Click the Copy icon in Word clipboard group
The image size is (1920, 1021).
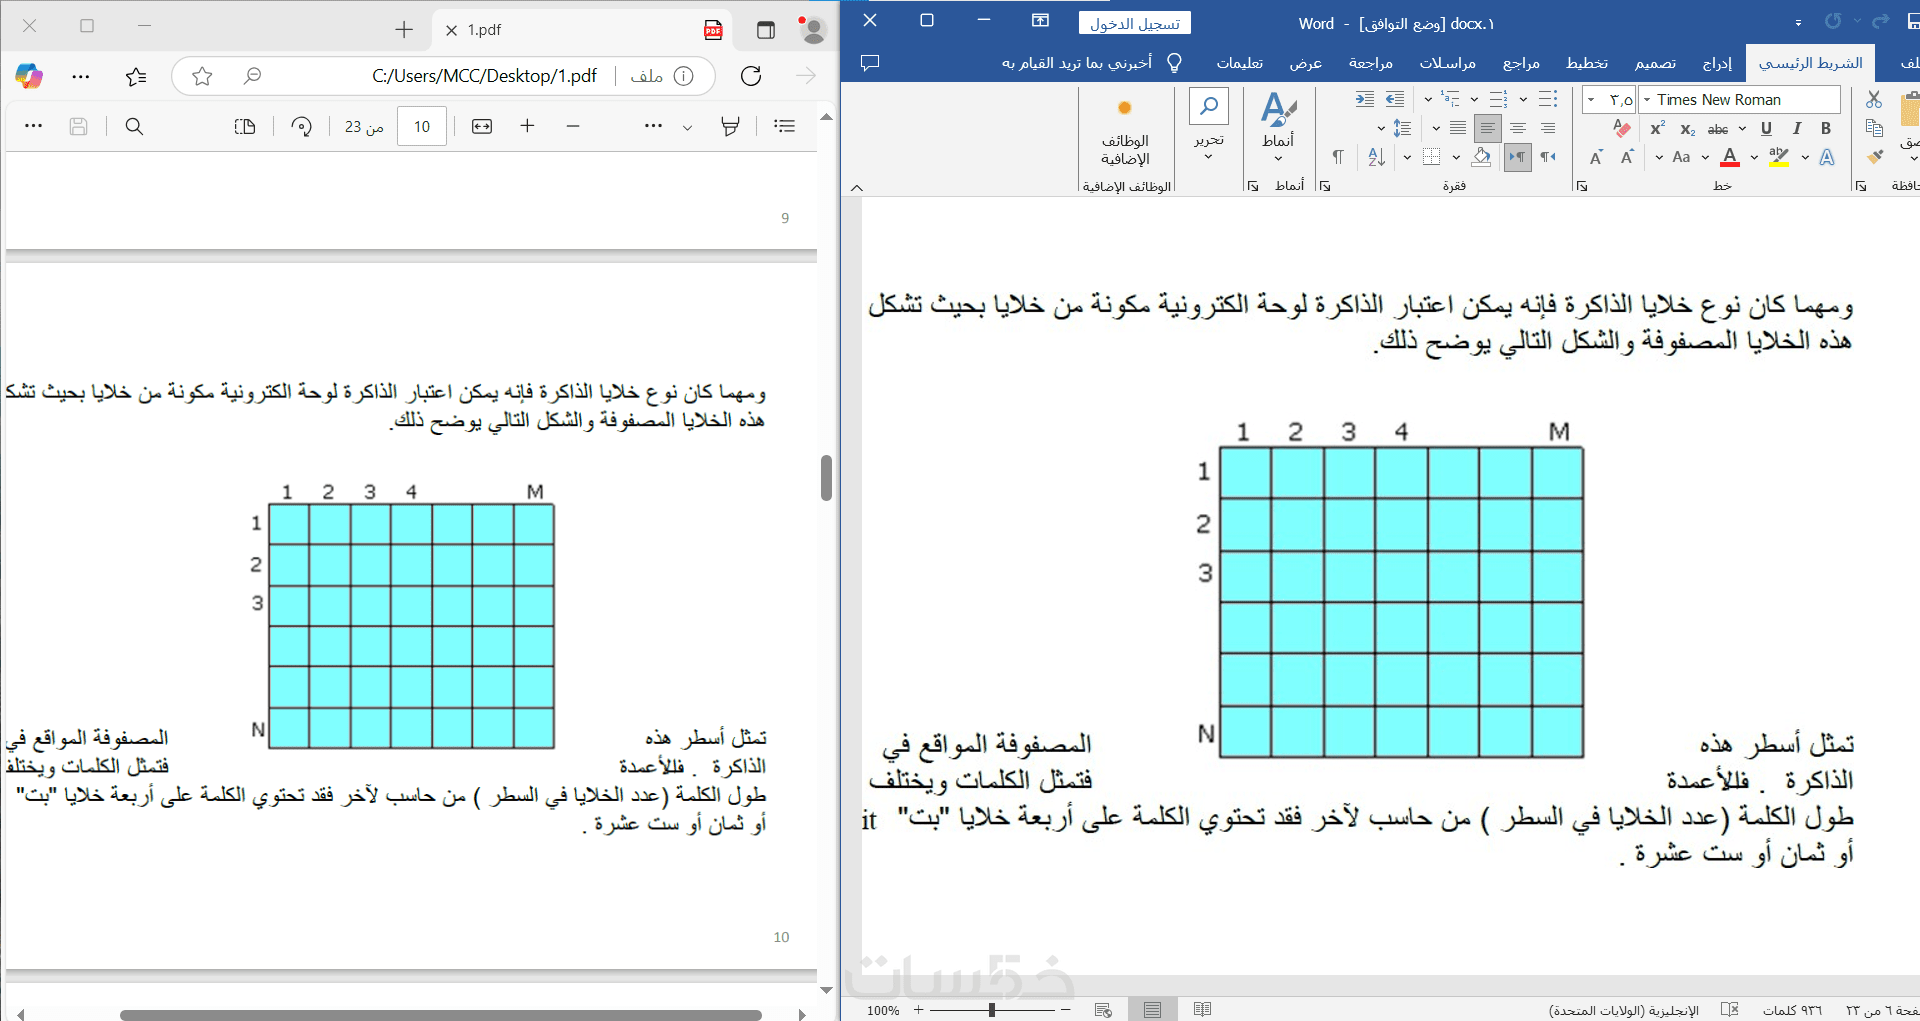(1874, 128)
